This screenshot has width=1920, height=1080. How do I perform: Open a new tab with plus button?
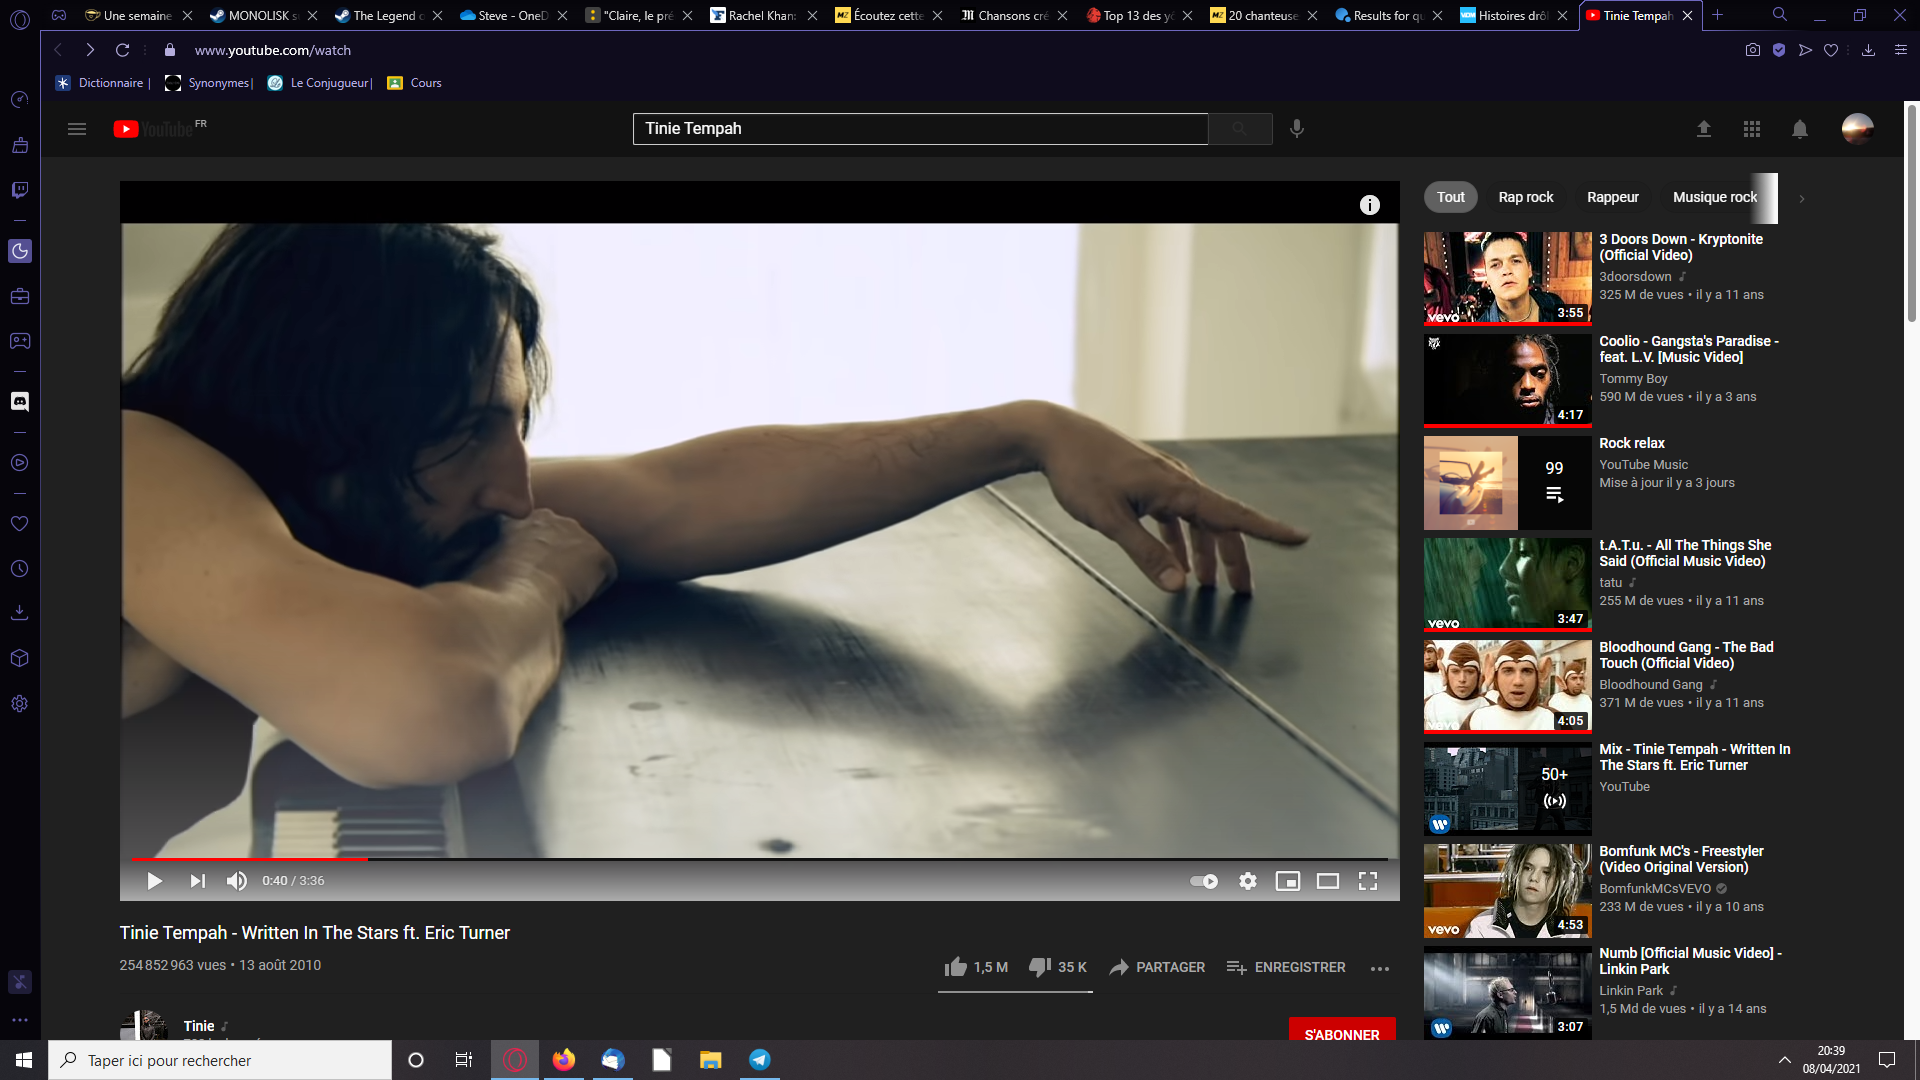[1717, 15]
